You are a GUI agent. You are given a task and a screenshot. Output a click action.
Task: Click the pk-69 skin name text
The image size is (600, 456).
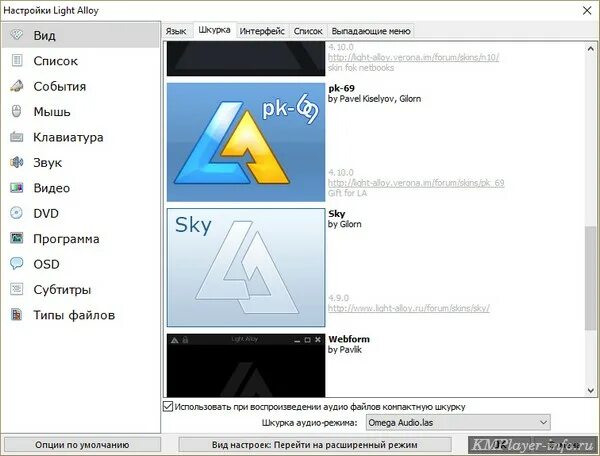[x=341, y=88]
